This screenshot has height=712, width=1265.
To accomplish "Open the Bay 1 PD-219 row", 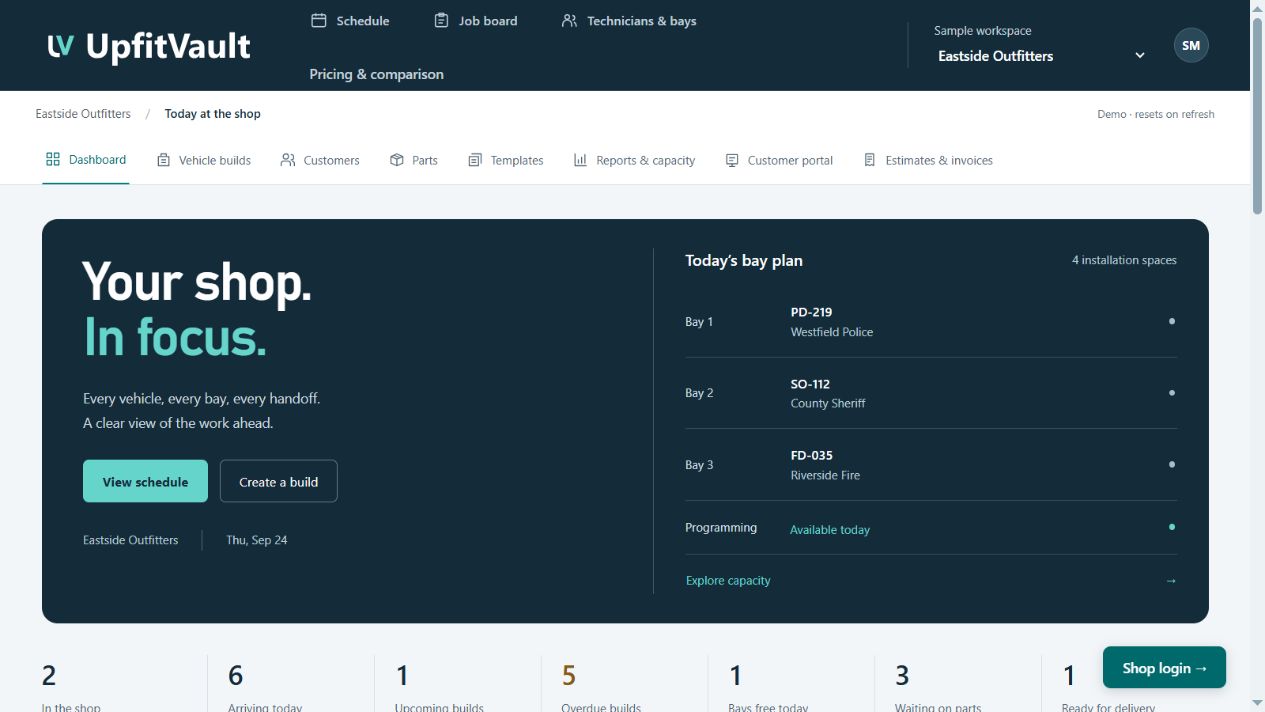I will [930, 322].
